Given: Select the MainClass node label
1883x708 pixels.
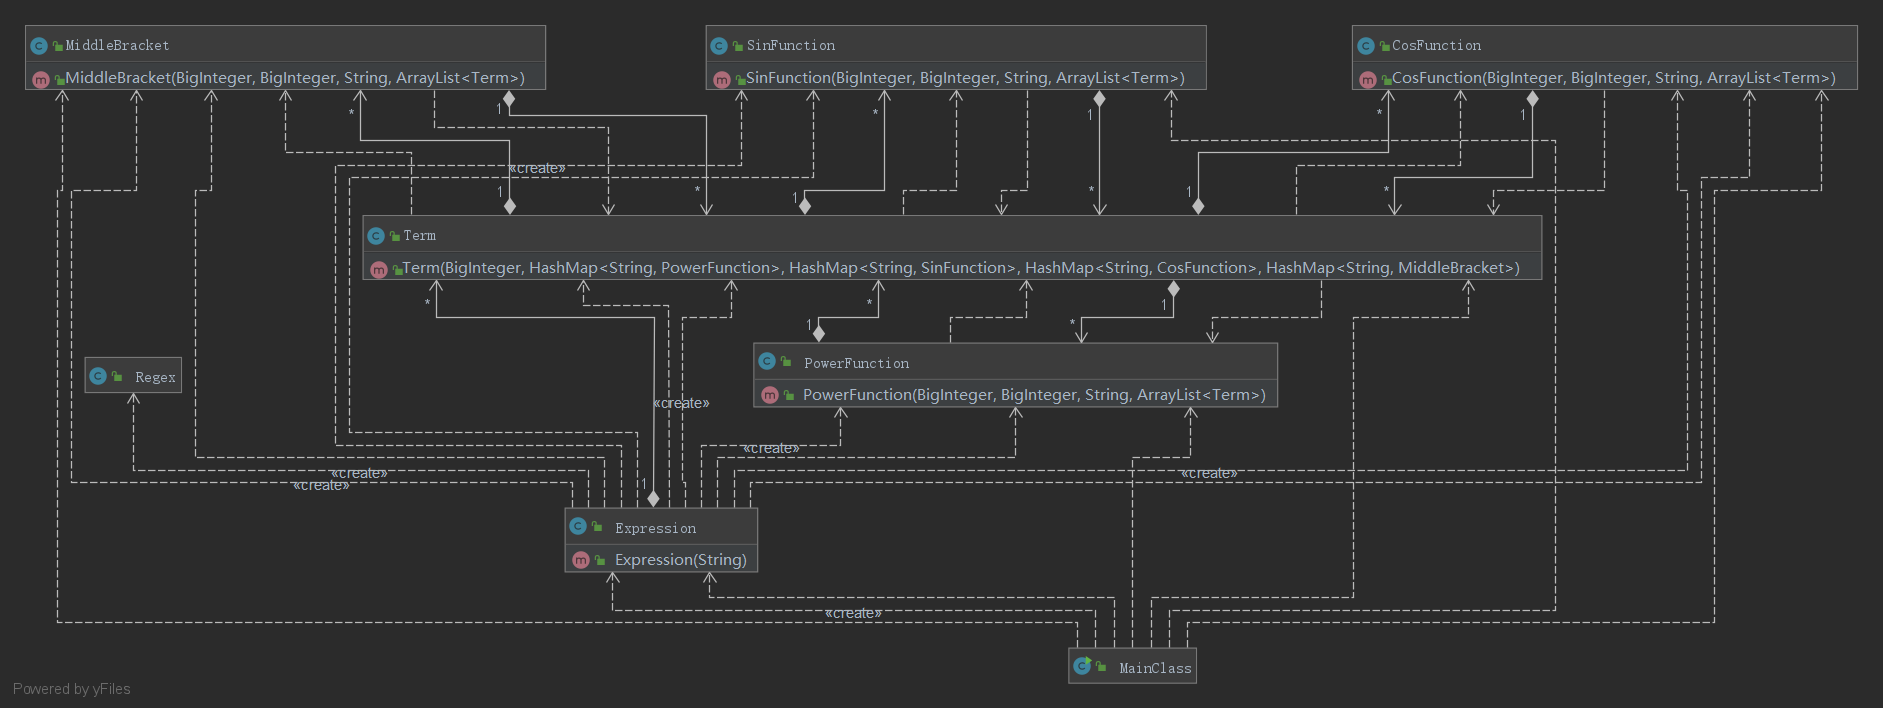Looking at the screenshot, I should [1155, 668].
